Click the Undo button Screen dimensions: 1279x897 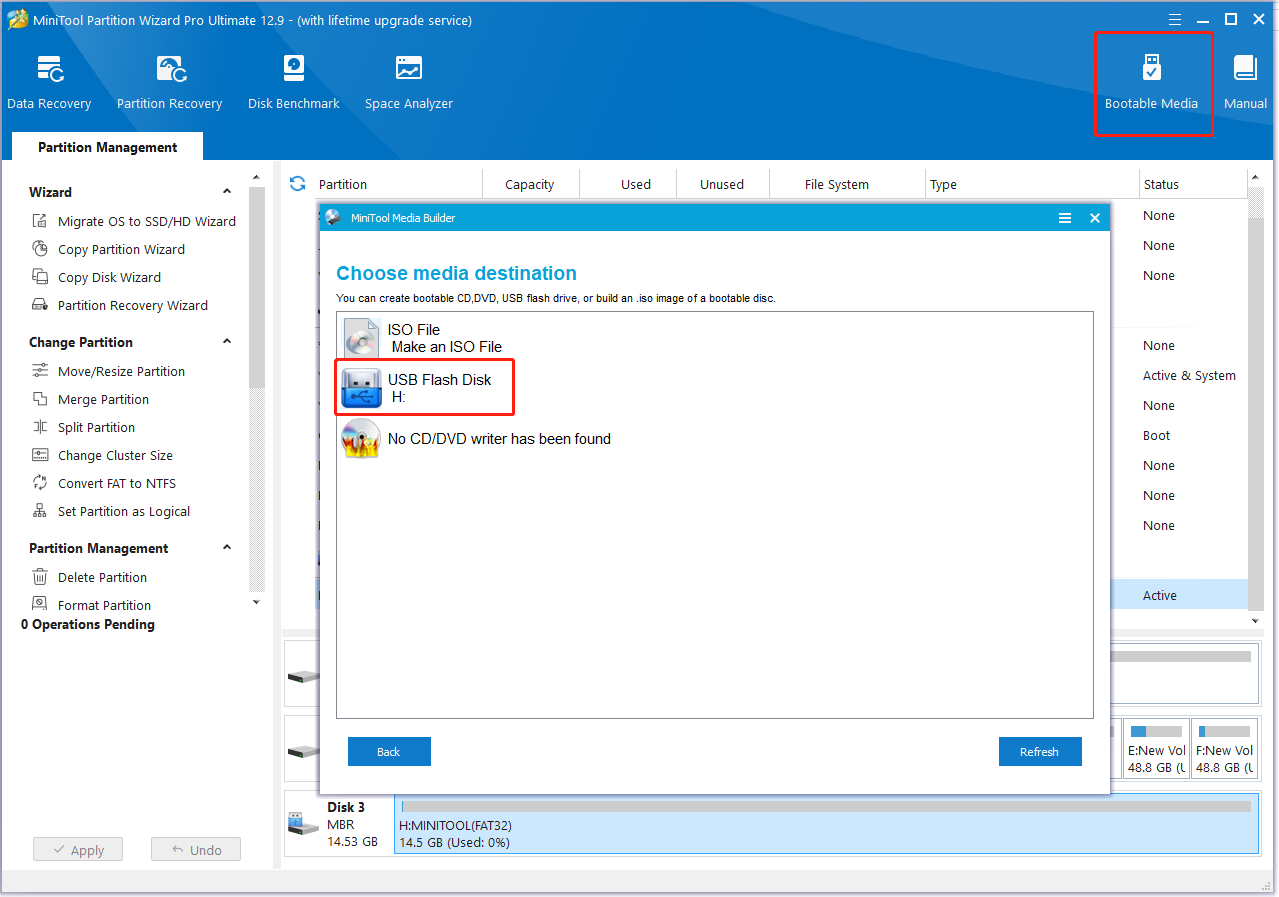(196, 850)
